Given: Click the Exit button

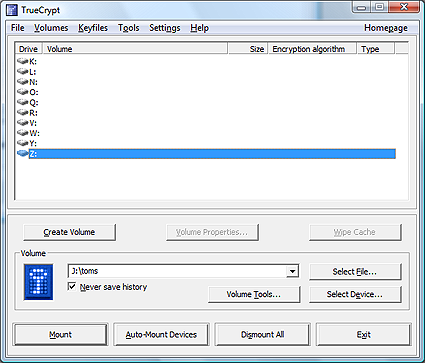Looking at the screenshot, I should 364,334.
